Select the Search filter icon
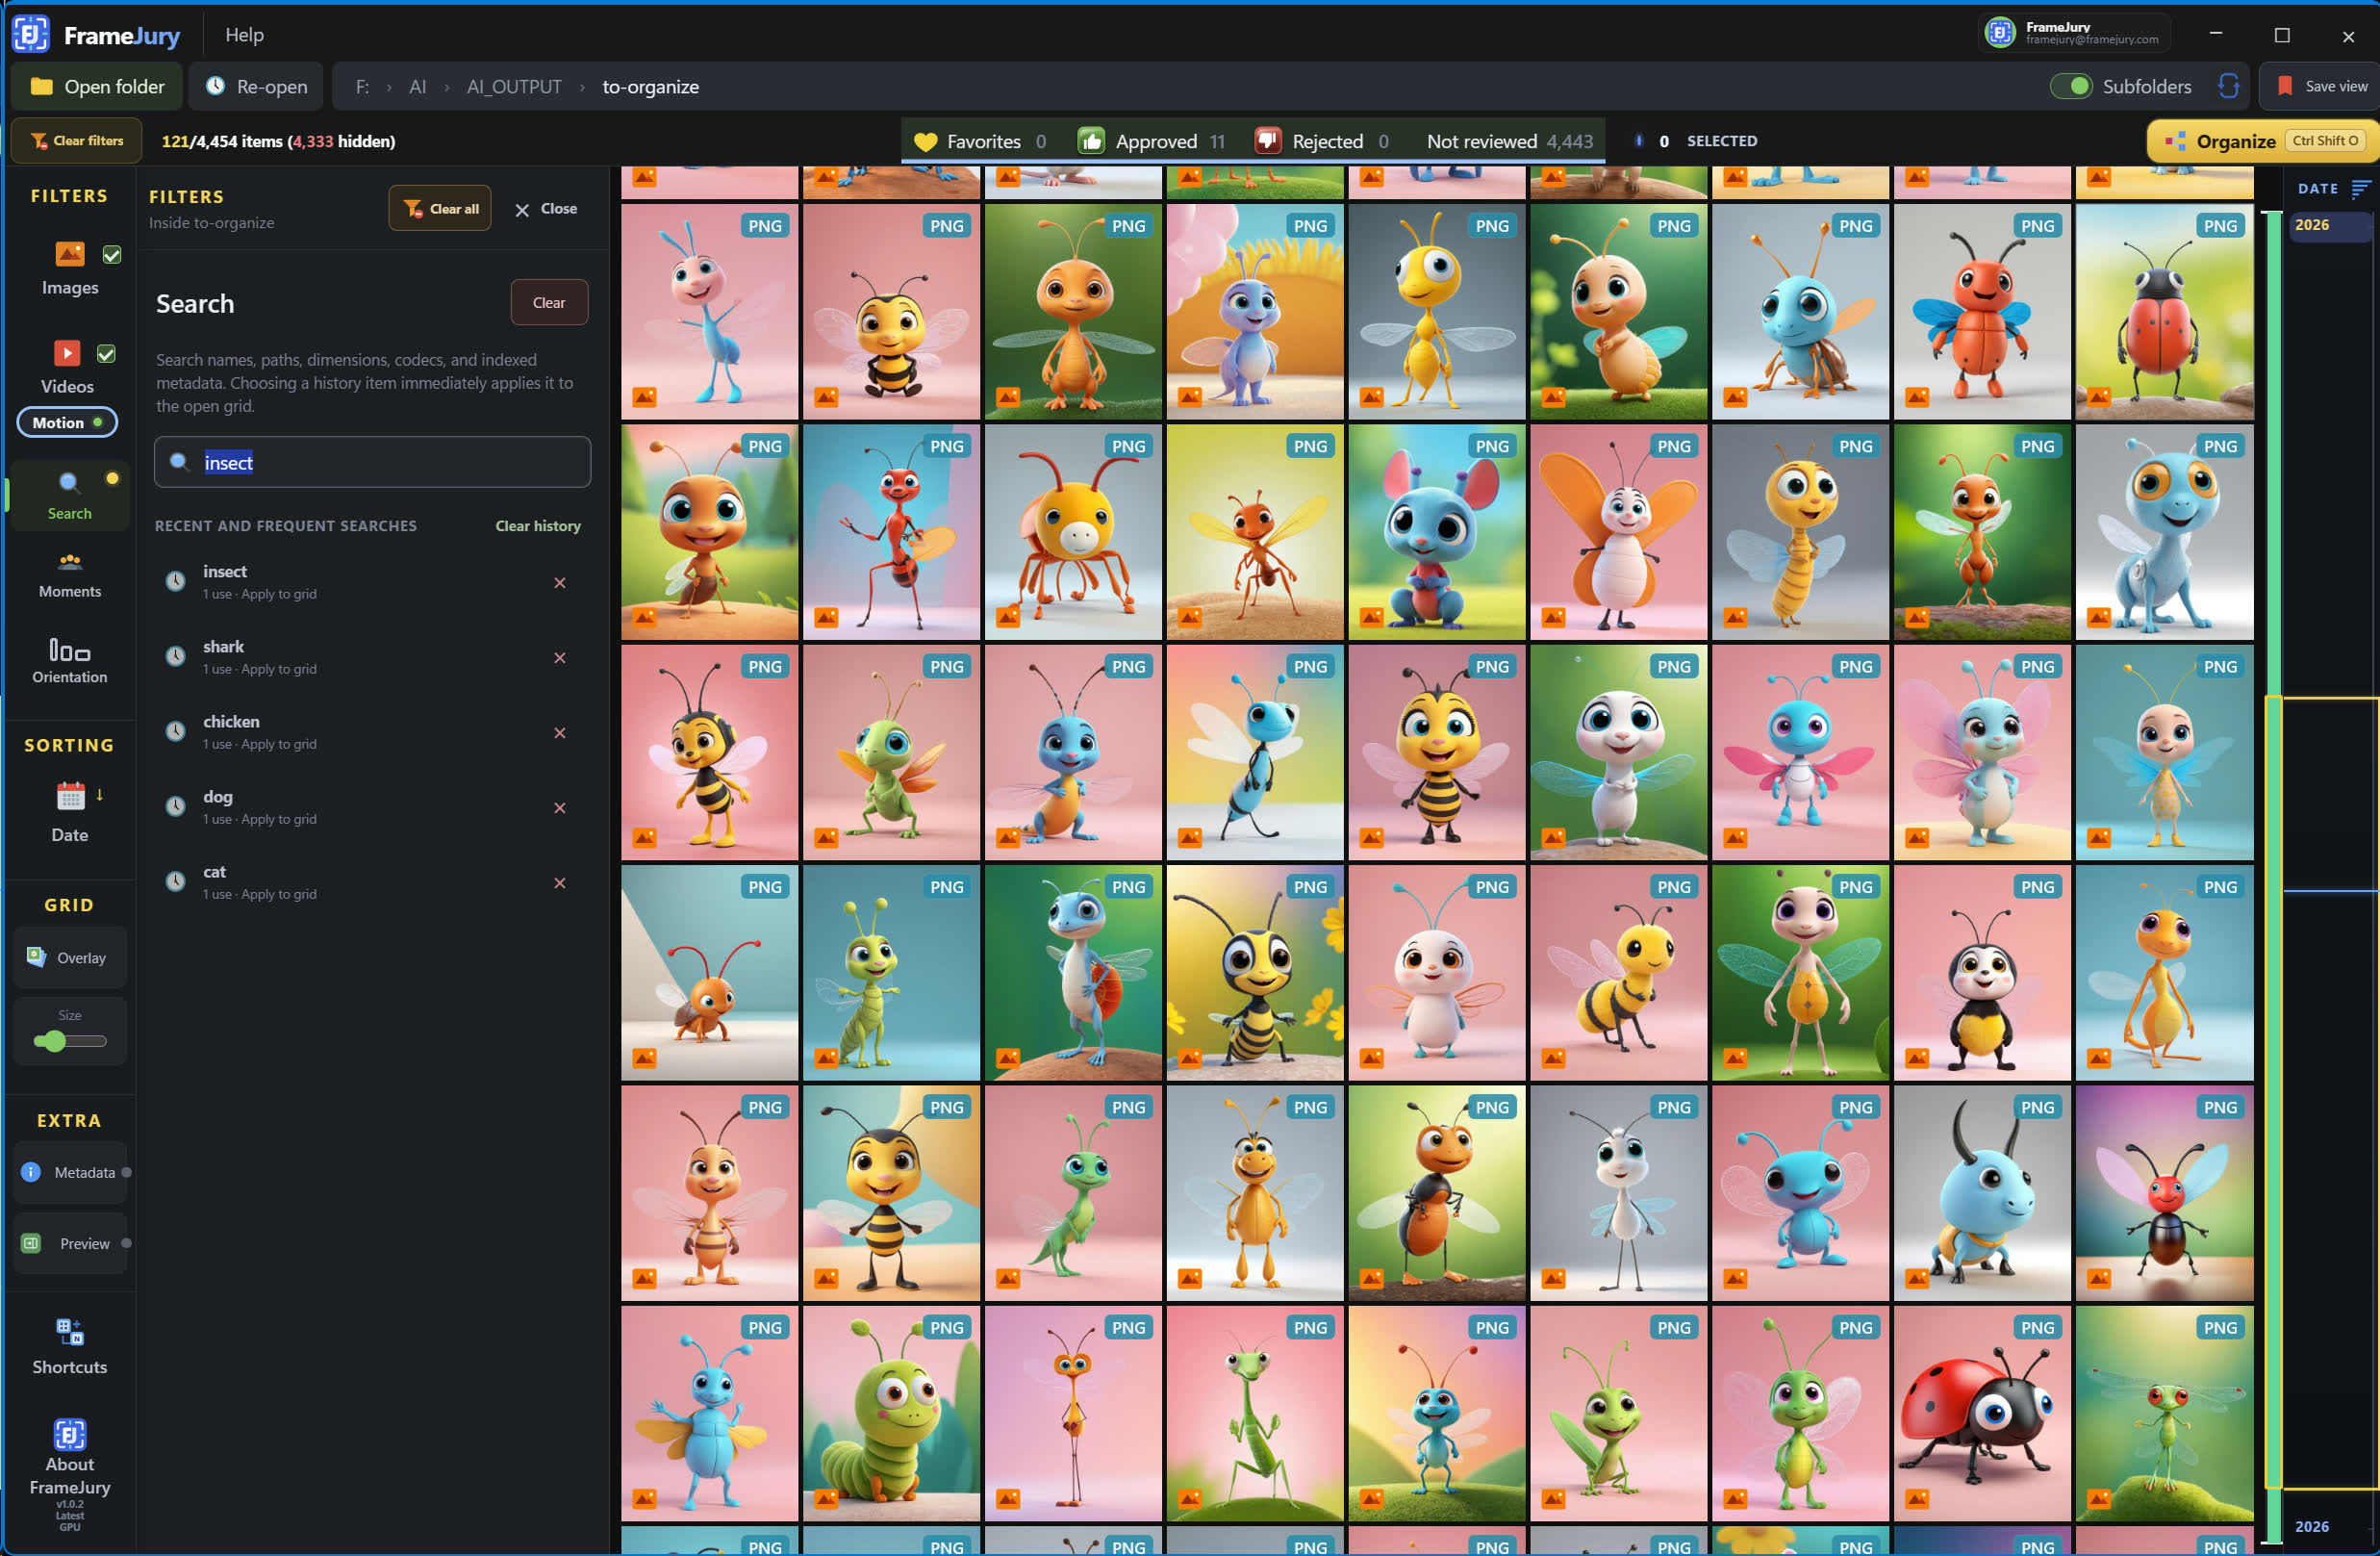2380x1556 pixels. (69, 483)
